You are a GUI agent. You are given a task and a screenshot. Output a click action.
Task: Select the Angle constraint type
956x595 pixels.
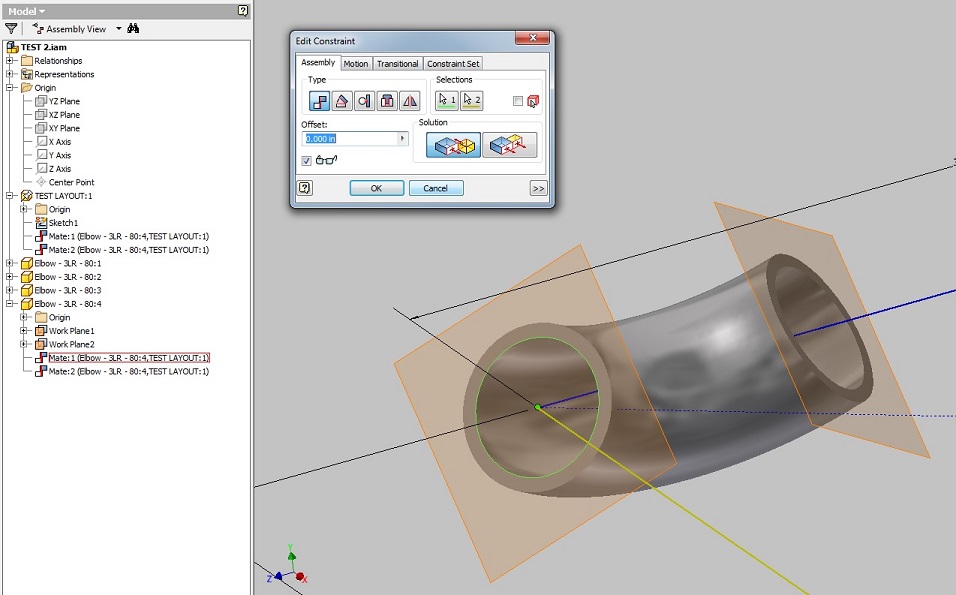[342, 100]
